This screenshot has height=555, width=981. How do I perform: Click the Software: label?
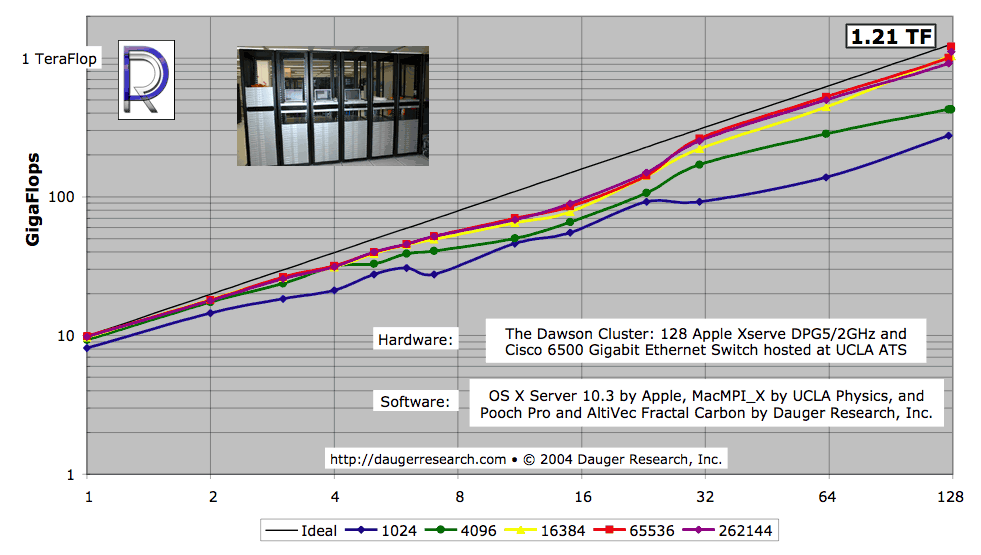415,401
